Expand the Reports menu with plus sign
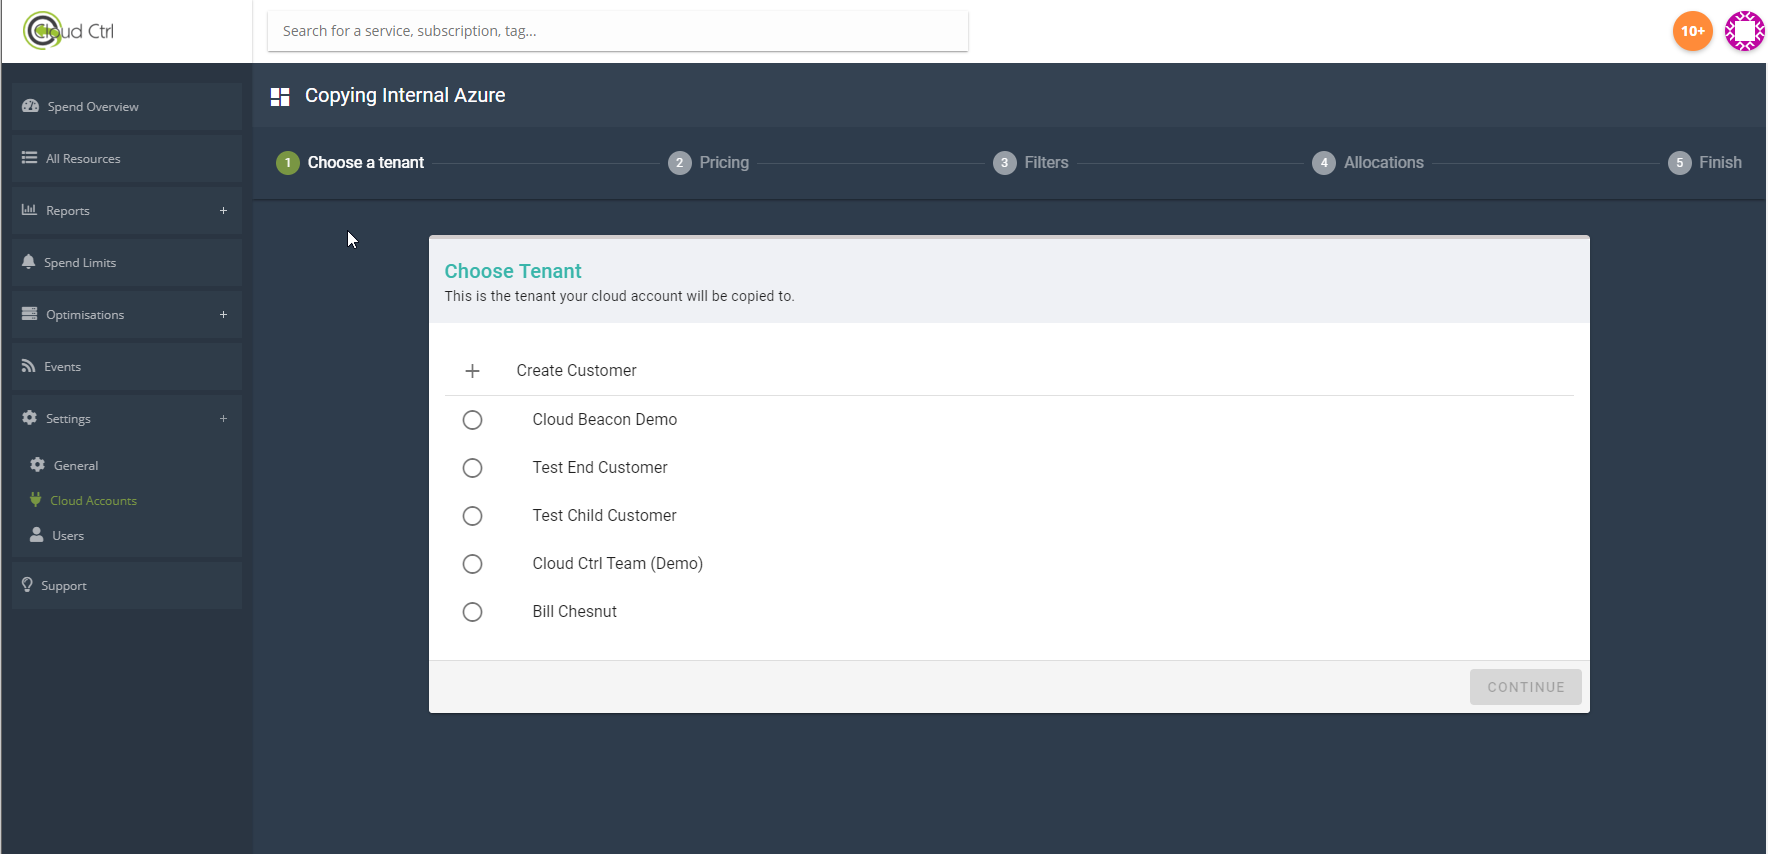Image resolution: width=1768 pixels, height=854 pixels. pyautogui.click(x=223, y=210)
